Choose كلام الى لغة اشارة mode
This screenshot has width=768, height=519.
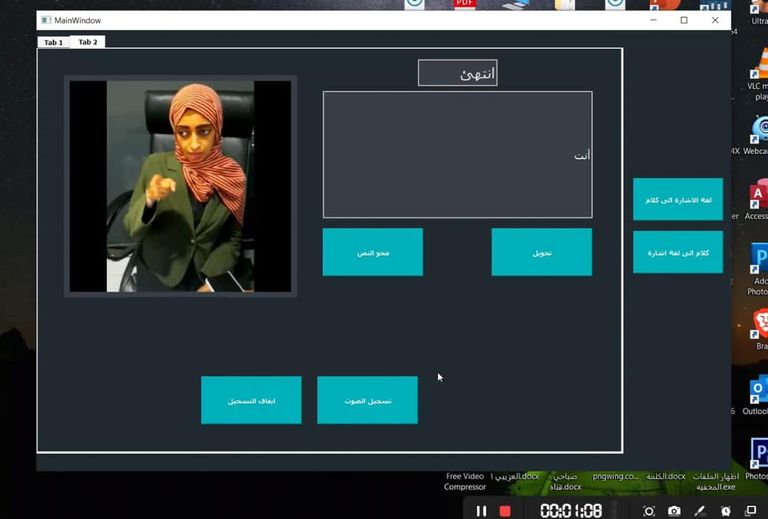pyautogui.click(x=677, y=252)
